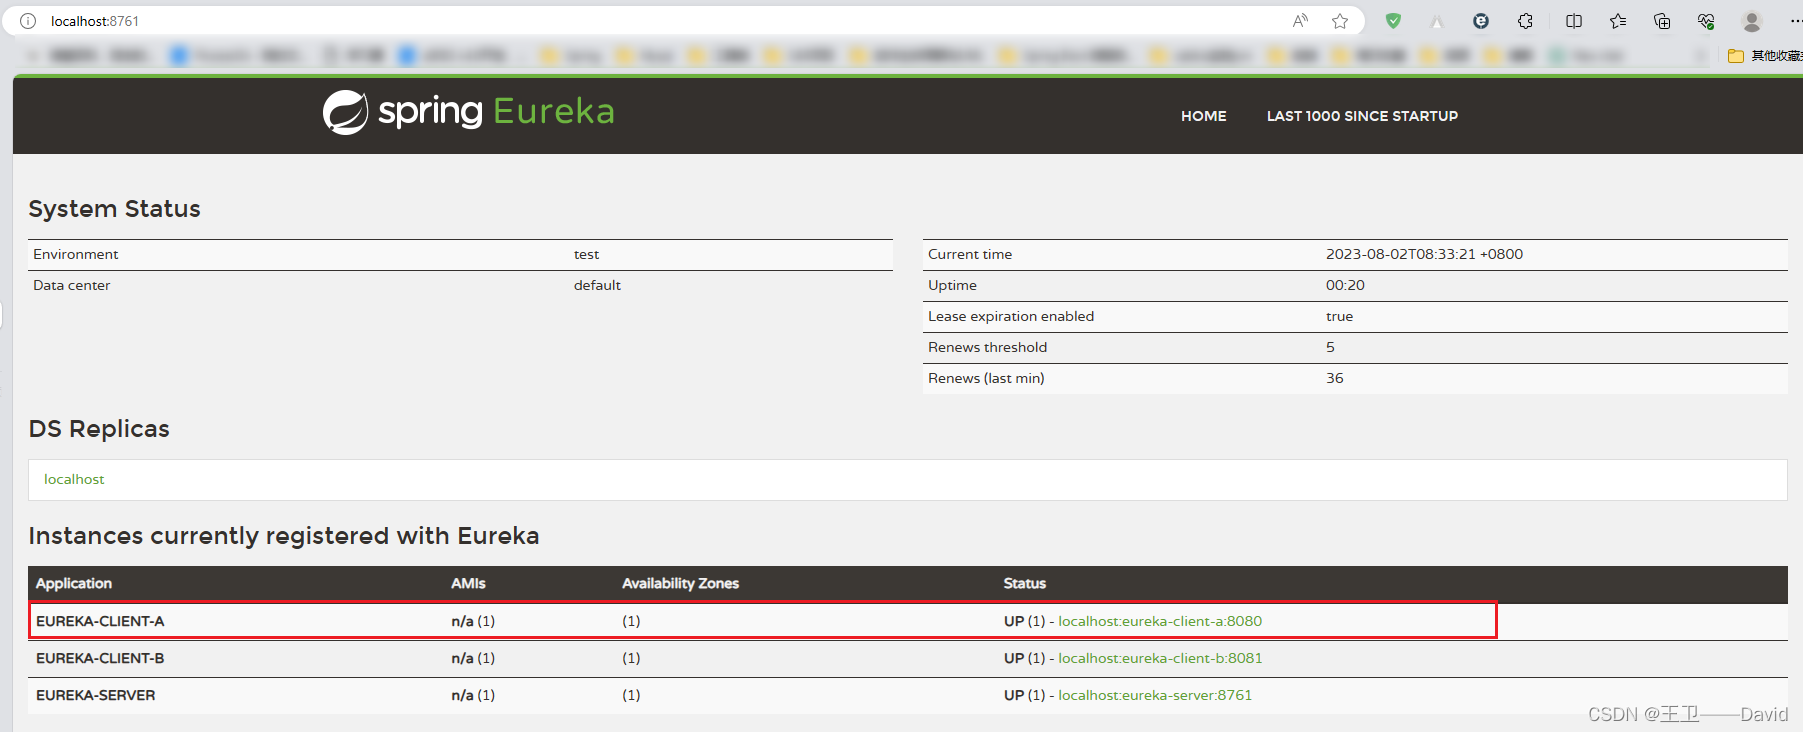Click the site information icon in address bar
This screenshot has width=1803, height=732.
(28, 21)
